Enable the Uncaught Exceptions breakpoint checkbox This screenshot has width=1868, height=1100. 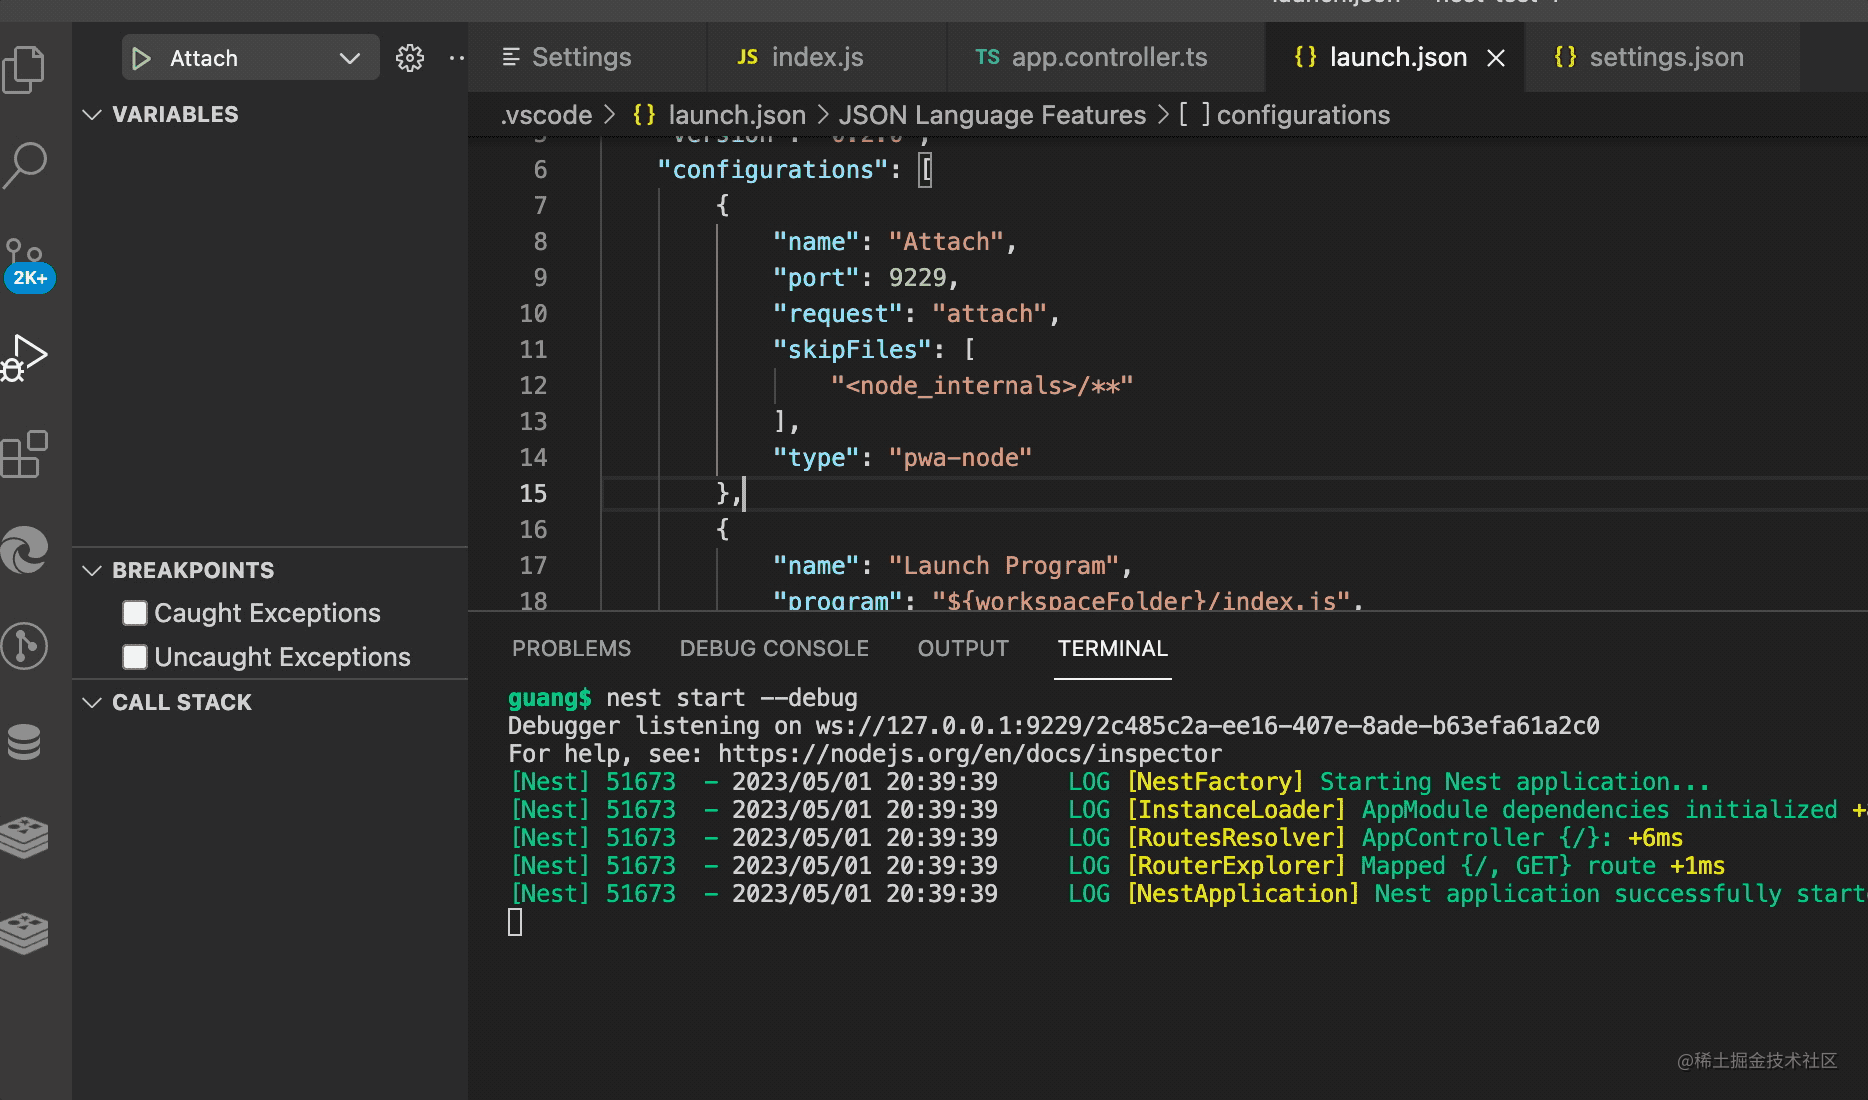point(135,657)
